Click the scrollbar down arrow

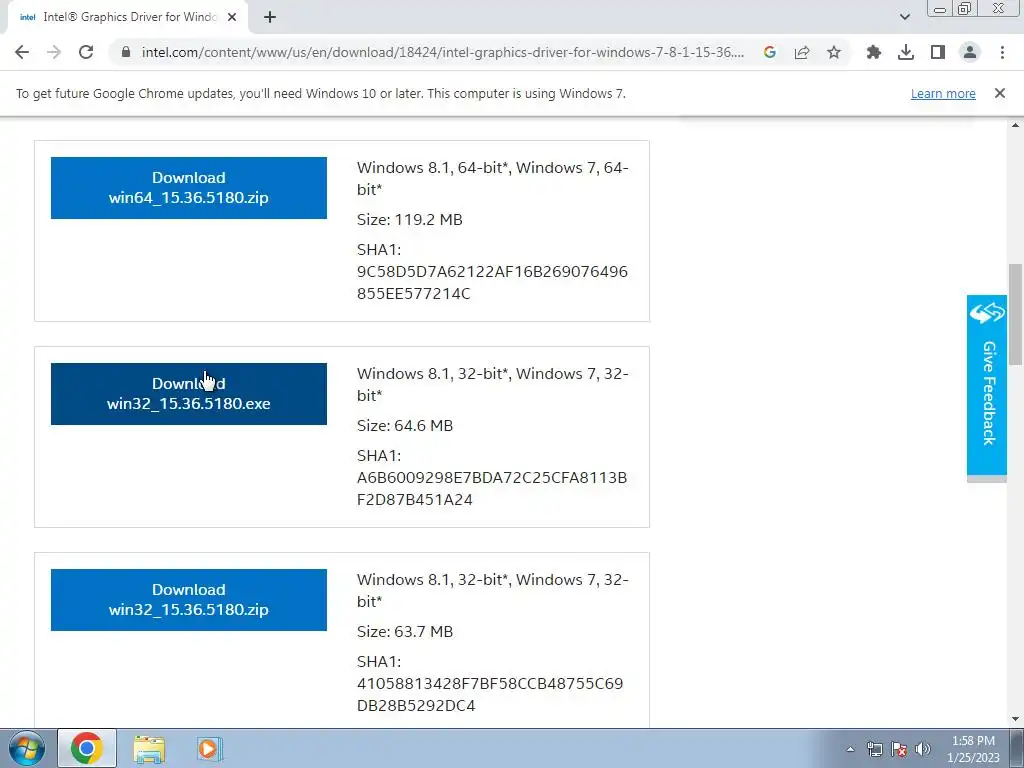[1015, 720]
